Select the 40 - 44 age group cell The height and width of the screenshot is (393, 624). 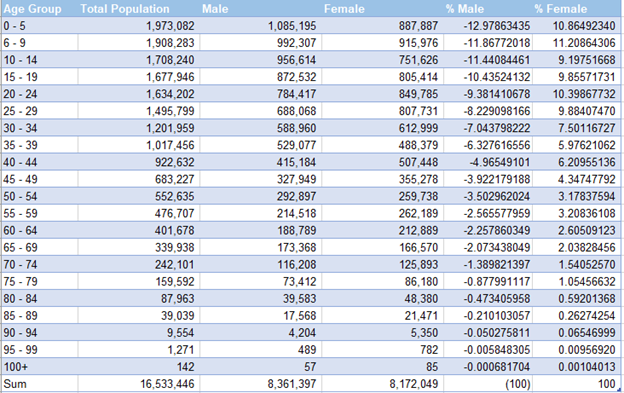[39, 162]
